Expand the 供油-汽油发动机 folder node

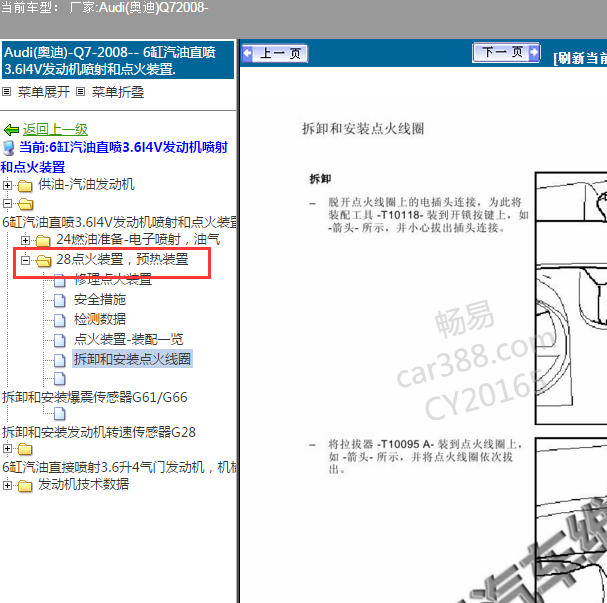[7, 185]
